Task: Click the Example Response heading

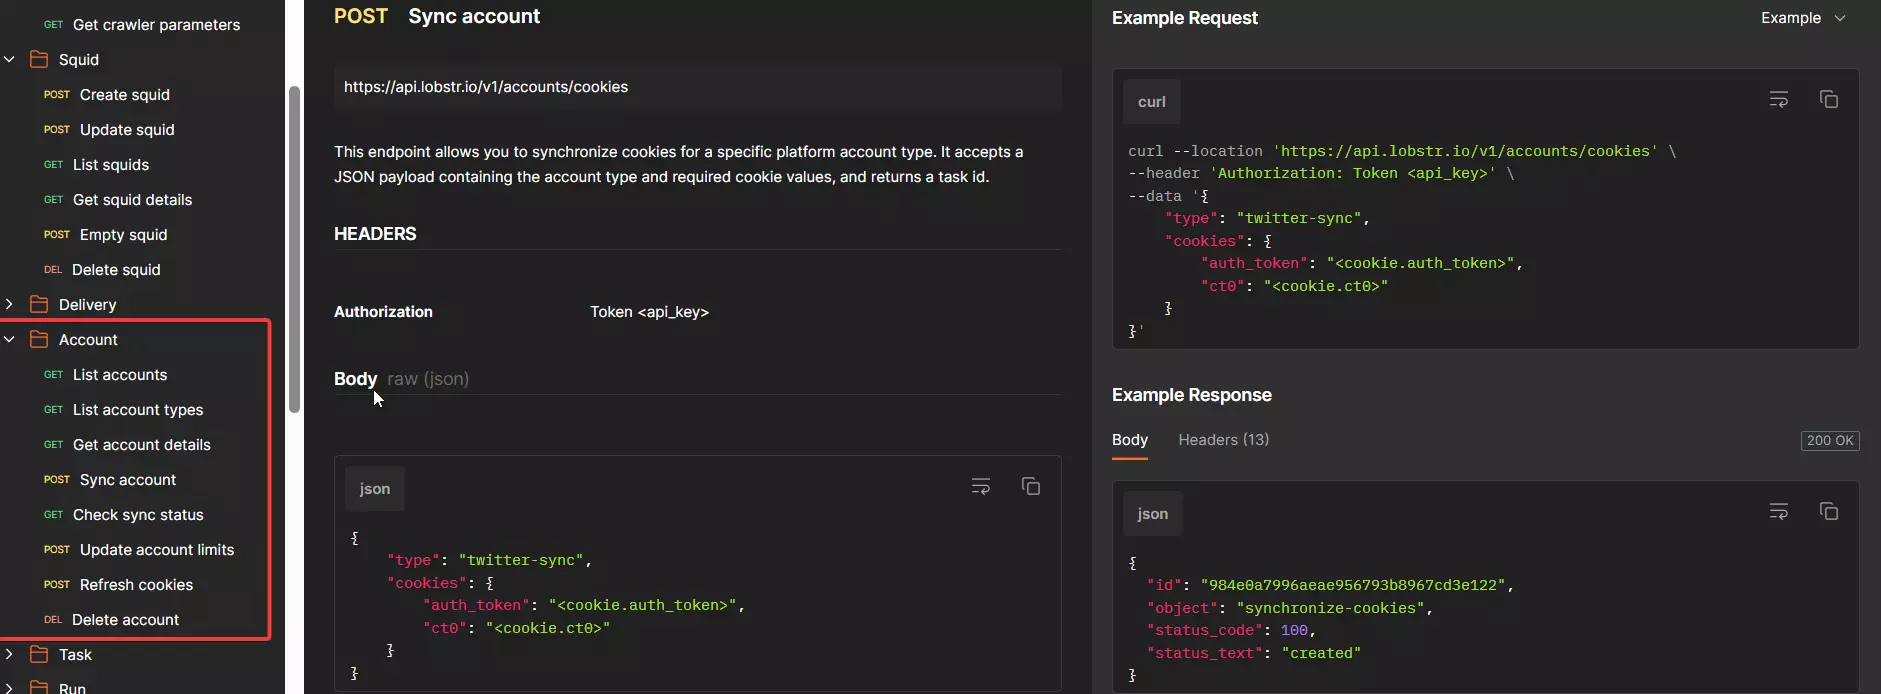Action: coord(1191,394)
